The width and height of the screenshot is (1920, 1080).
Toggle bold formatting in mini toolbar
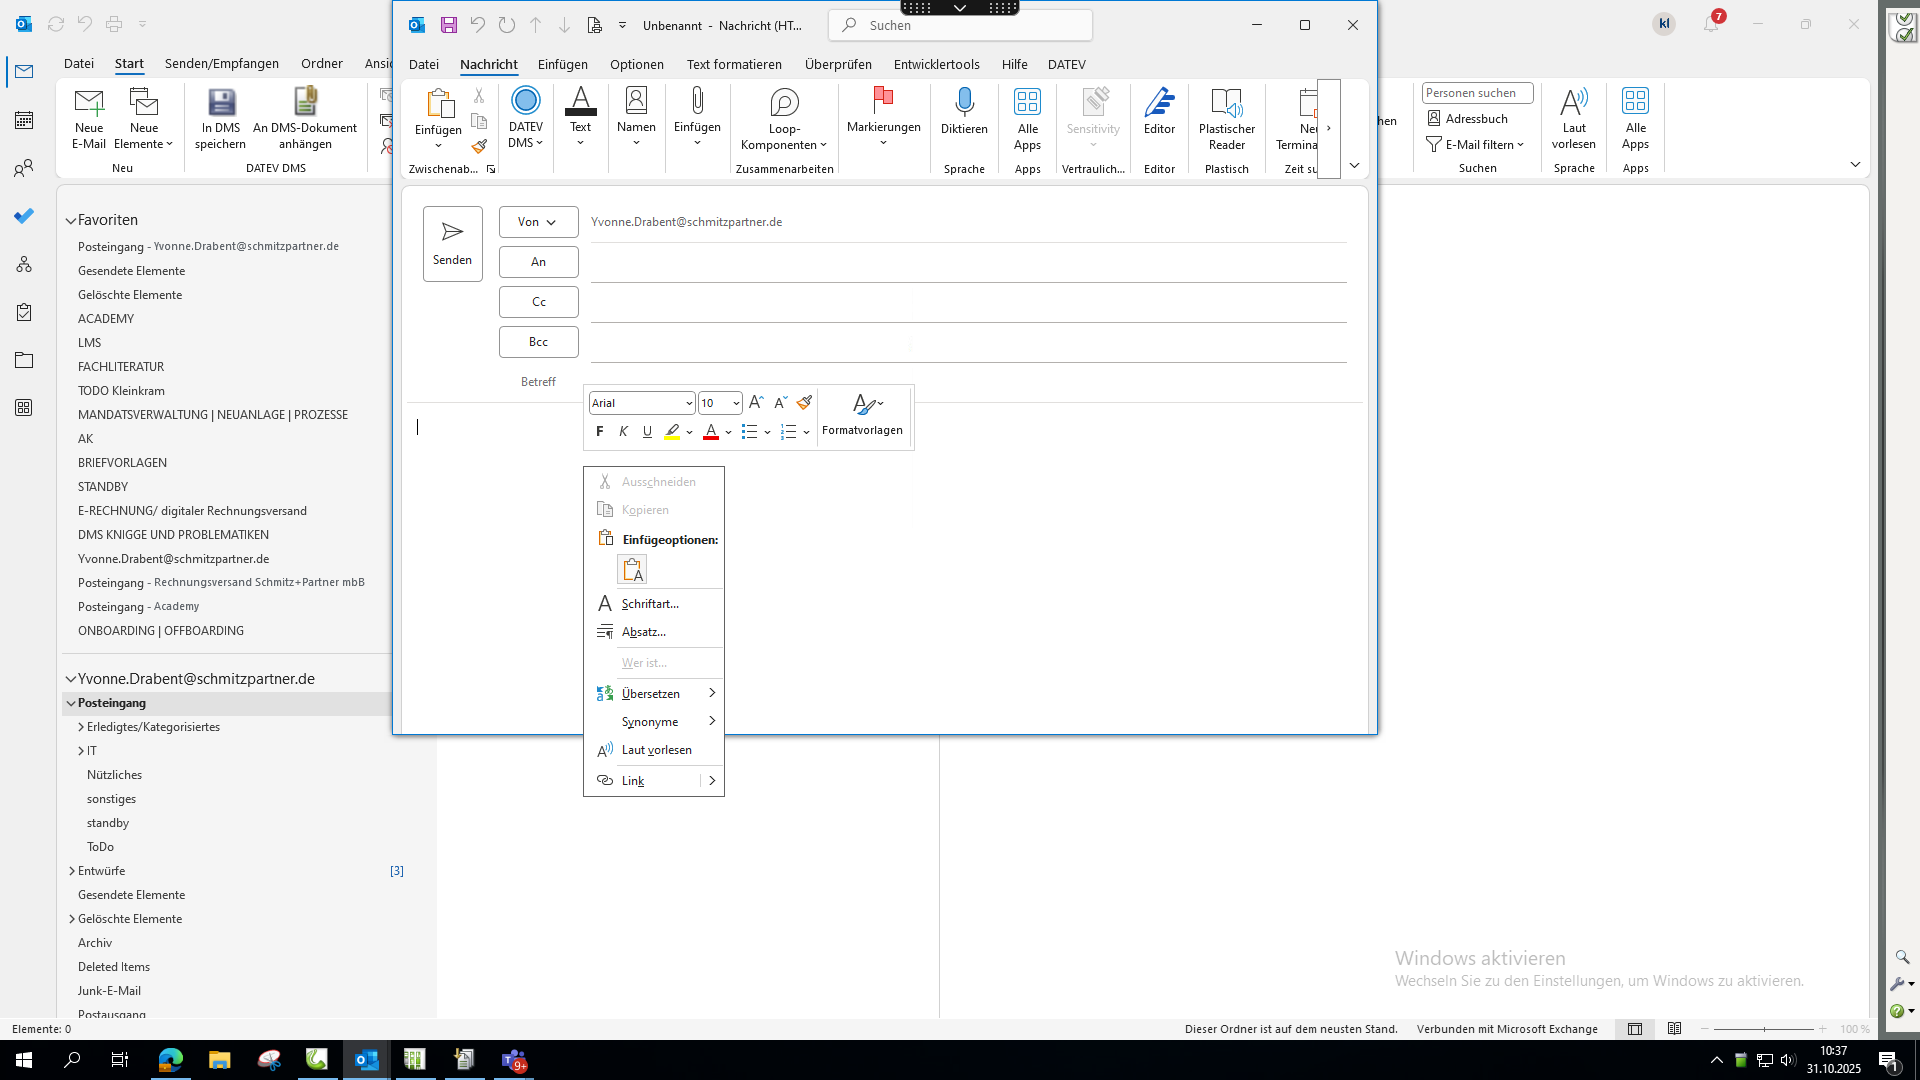point(599,432)
